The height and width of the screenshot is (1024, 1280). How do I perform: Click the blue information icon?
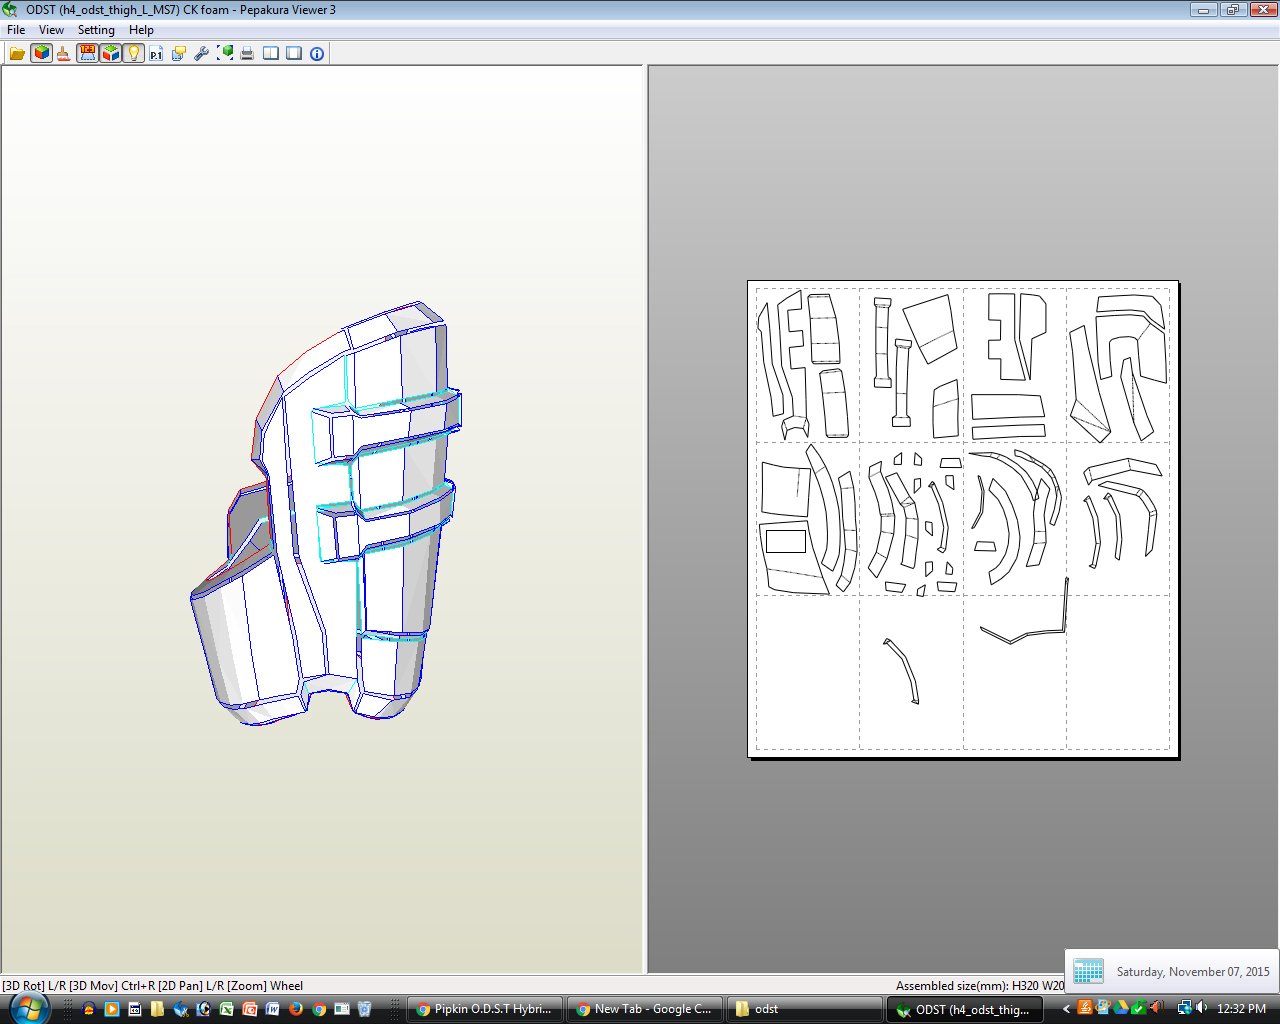point(317,53)
